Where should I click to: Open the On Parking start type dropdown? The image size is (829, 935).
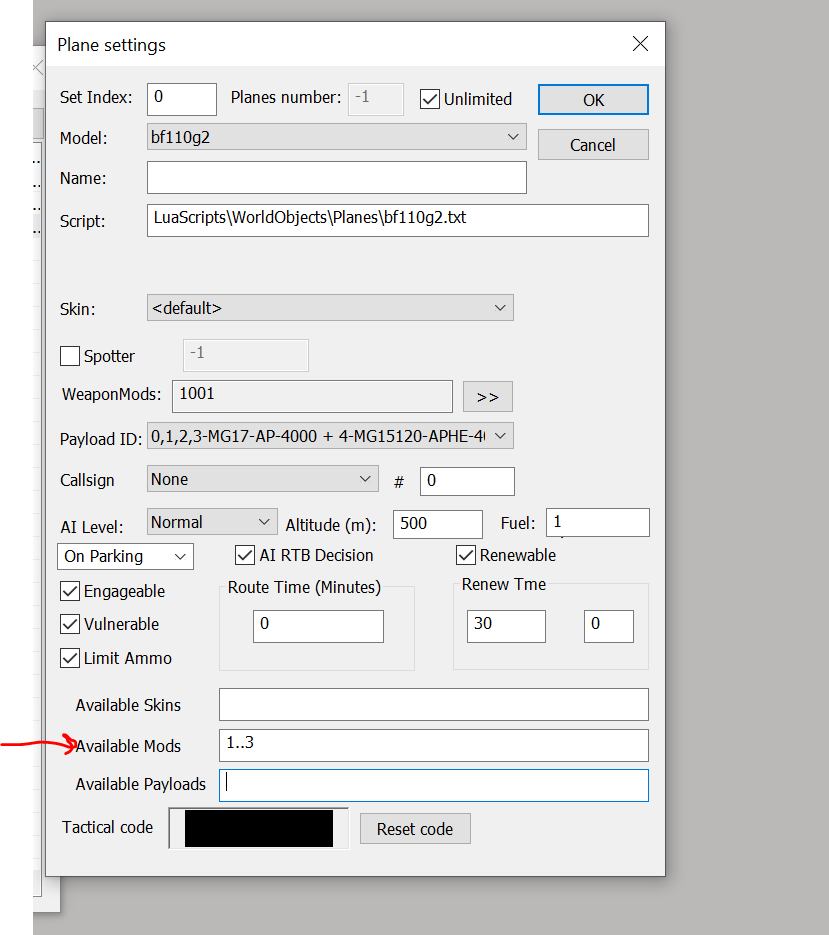point(125,556)
